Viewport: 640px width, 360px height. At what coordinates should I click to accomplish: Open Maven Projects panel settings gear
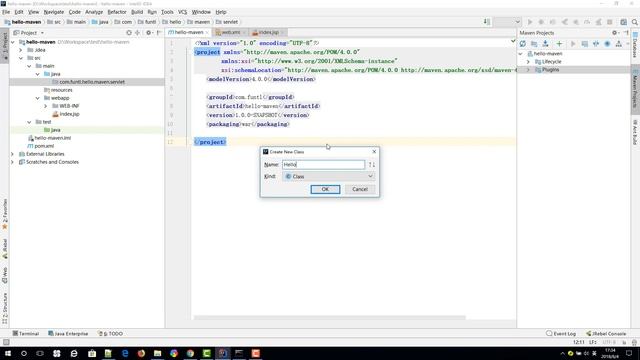tap(615, 33)
